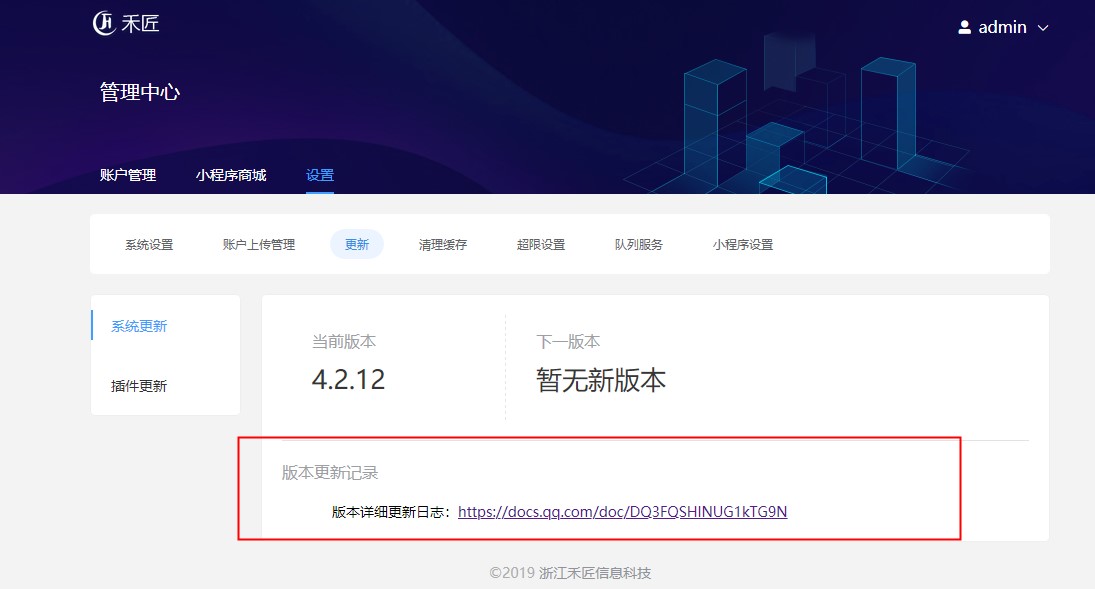Click the 禾匠 logo icon

click(x=105, y=23)
